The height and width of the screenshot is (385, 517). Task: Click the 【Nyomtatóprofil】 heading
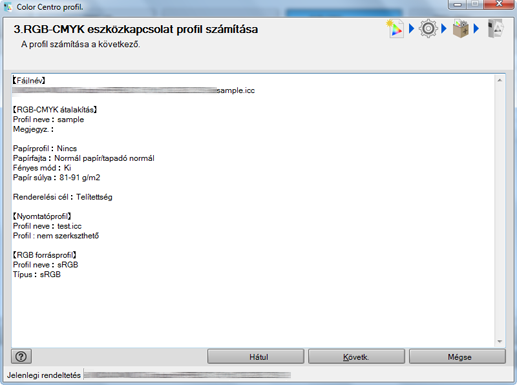point(42,217)
